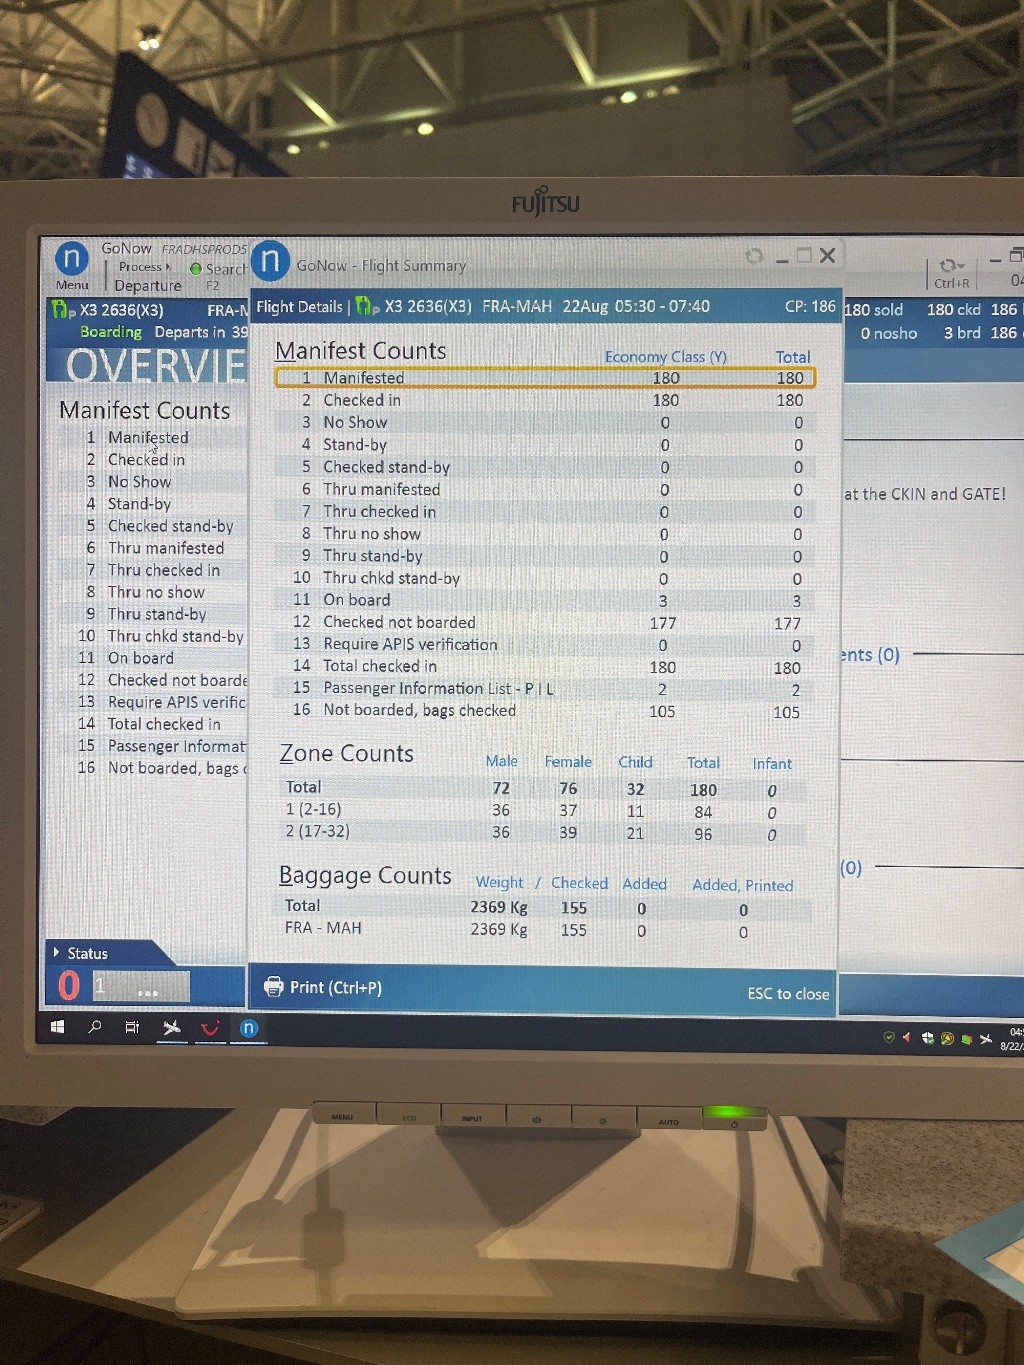Open Windows Task View
The image size is (1024, 1365).
click(132, 1027)
